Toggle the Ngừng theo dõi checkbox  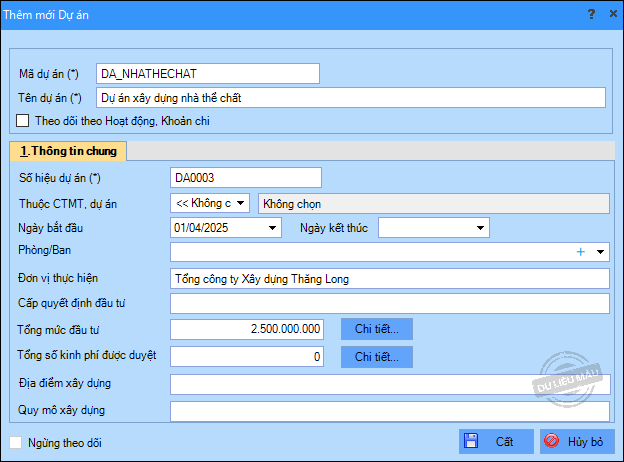pos(15,442)
